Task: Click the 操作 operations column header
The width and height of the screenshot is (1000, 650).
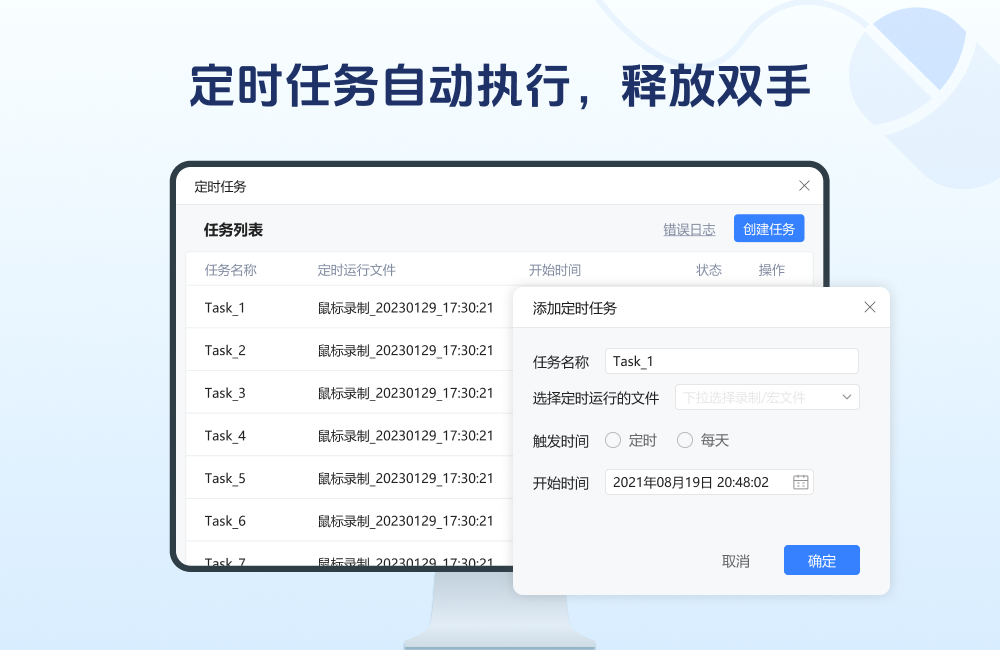Action: point(772,269)
